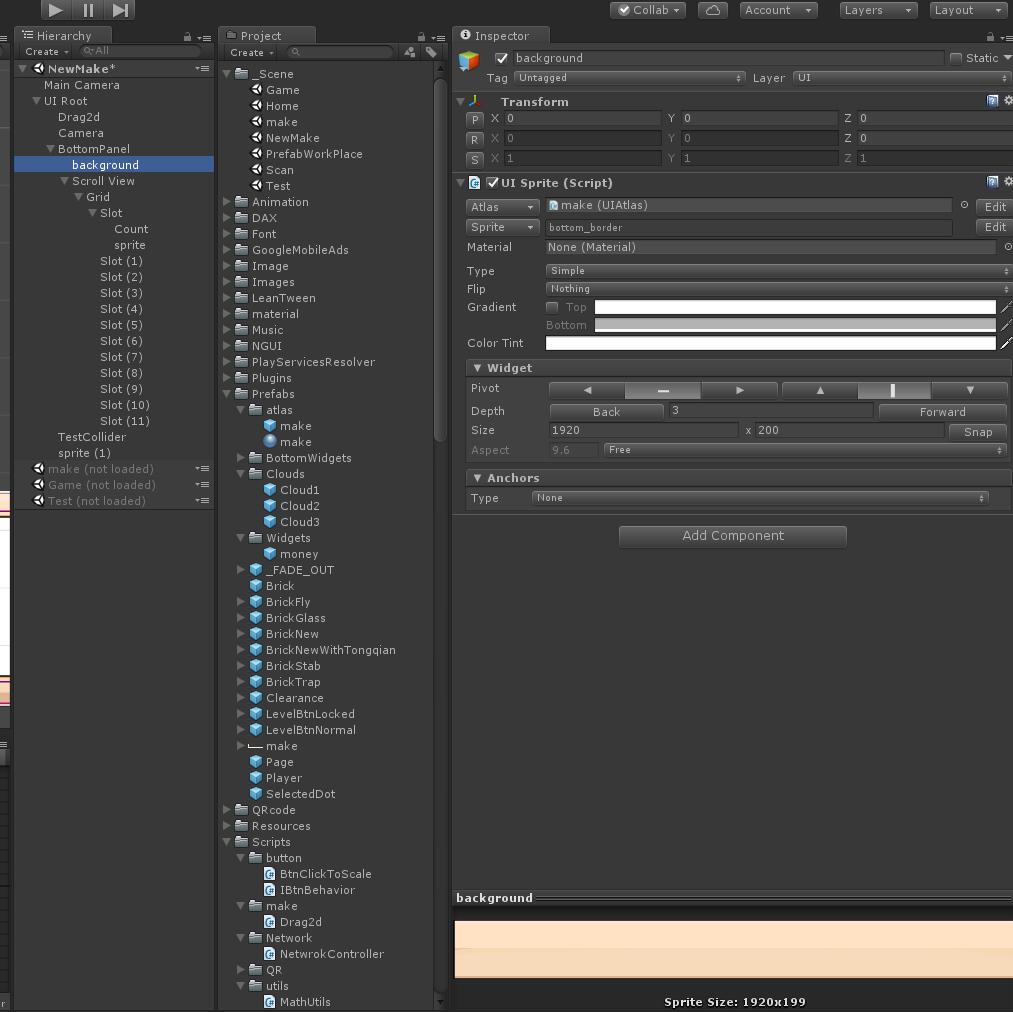Switch to the Hierarchy tab
1013x1012 pixels.
pyautogui.click(x=63, y=36)
